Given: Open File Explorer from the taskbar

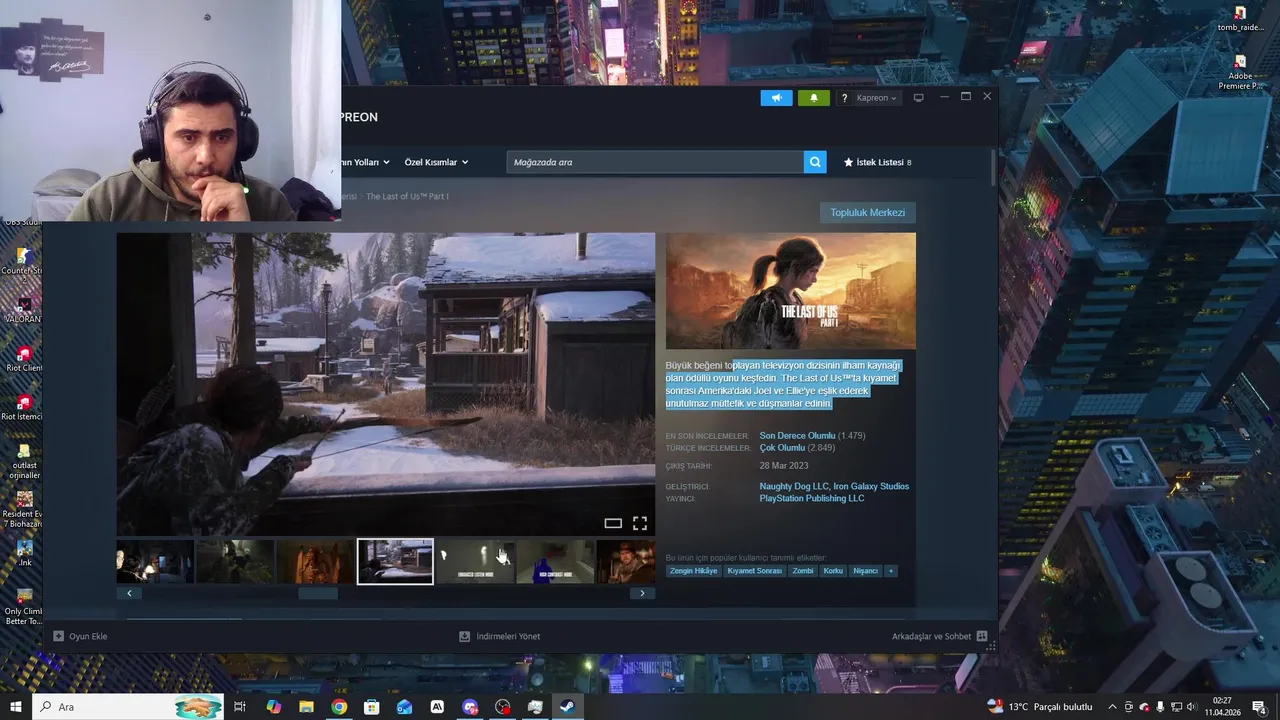Looking at the screenshot, I should 306,707.
